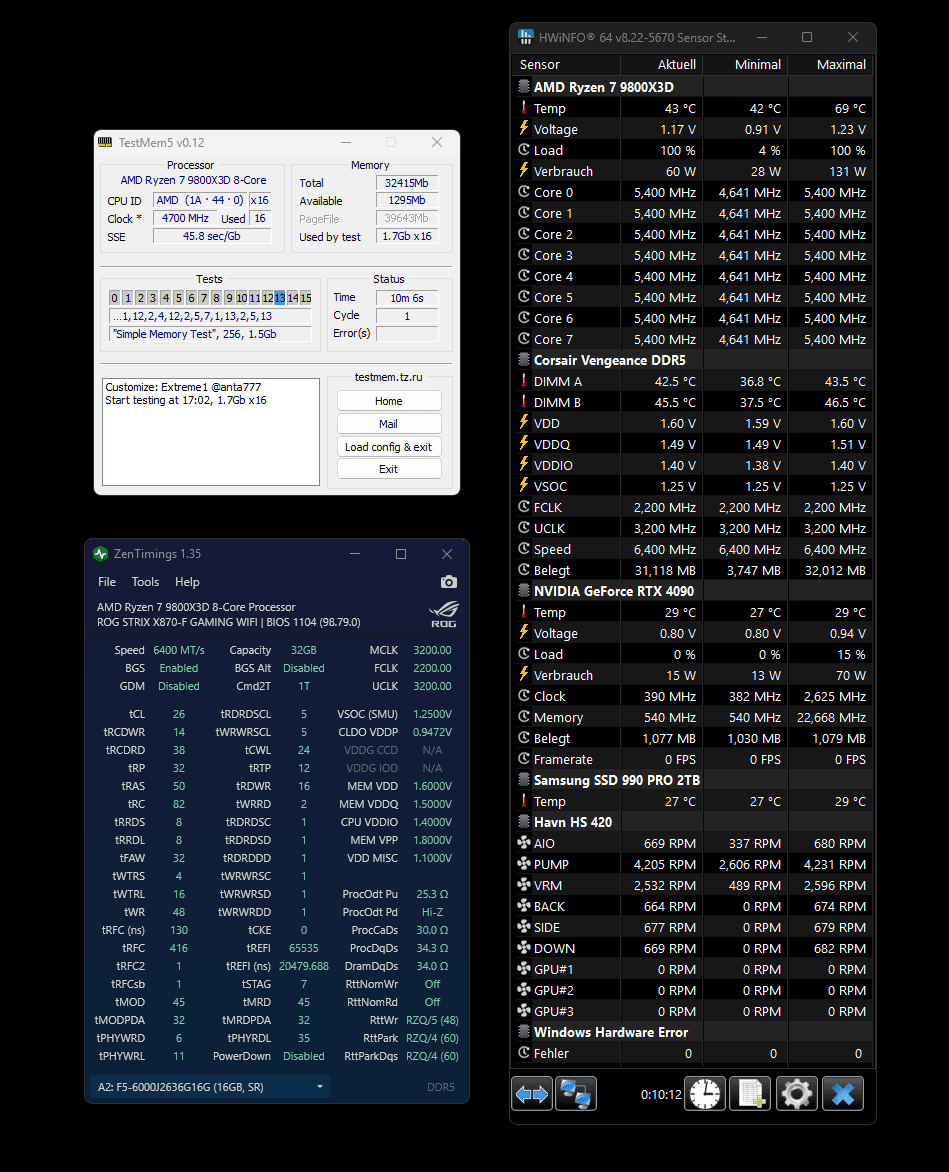Click the ZenTimings app title icon
The image size is (949, 1172).
point(101,554)
